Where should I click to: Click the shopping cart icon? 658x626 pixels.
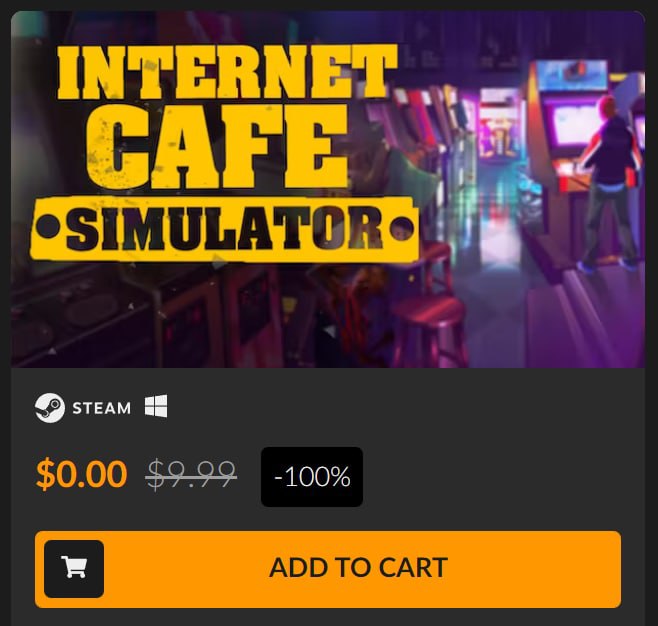coord(74,567)
